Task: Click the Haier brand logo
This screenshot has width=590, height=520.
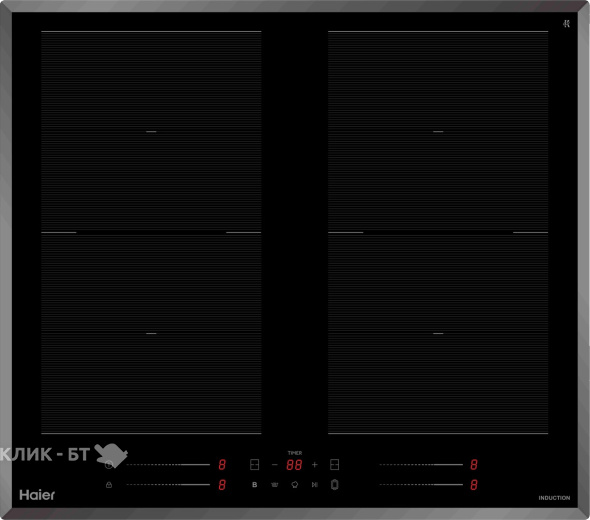Action: click(37, 495)
